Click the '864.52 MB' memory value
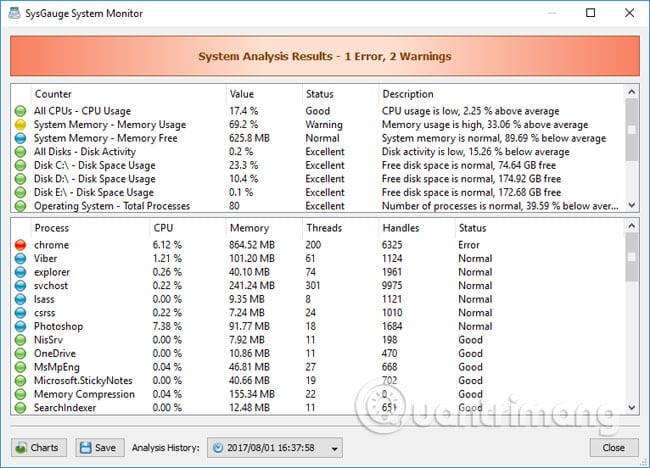The image size is (650, 468). (252, 245)
